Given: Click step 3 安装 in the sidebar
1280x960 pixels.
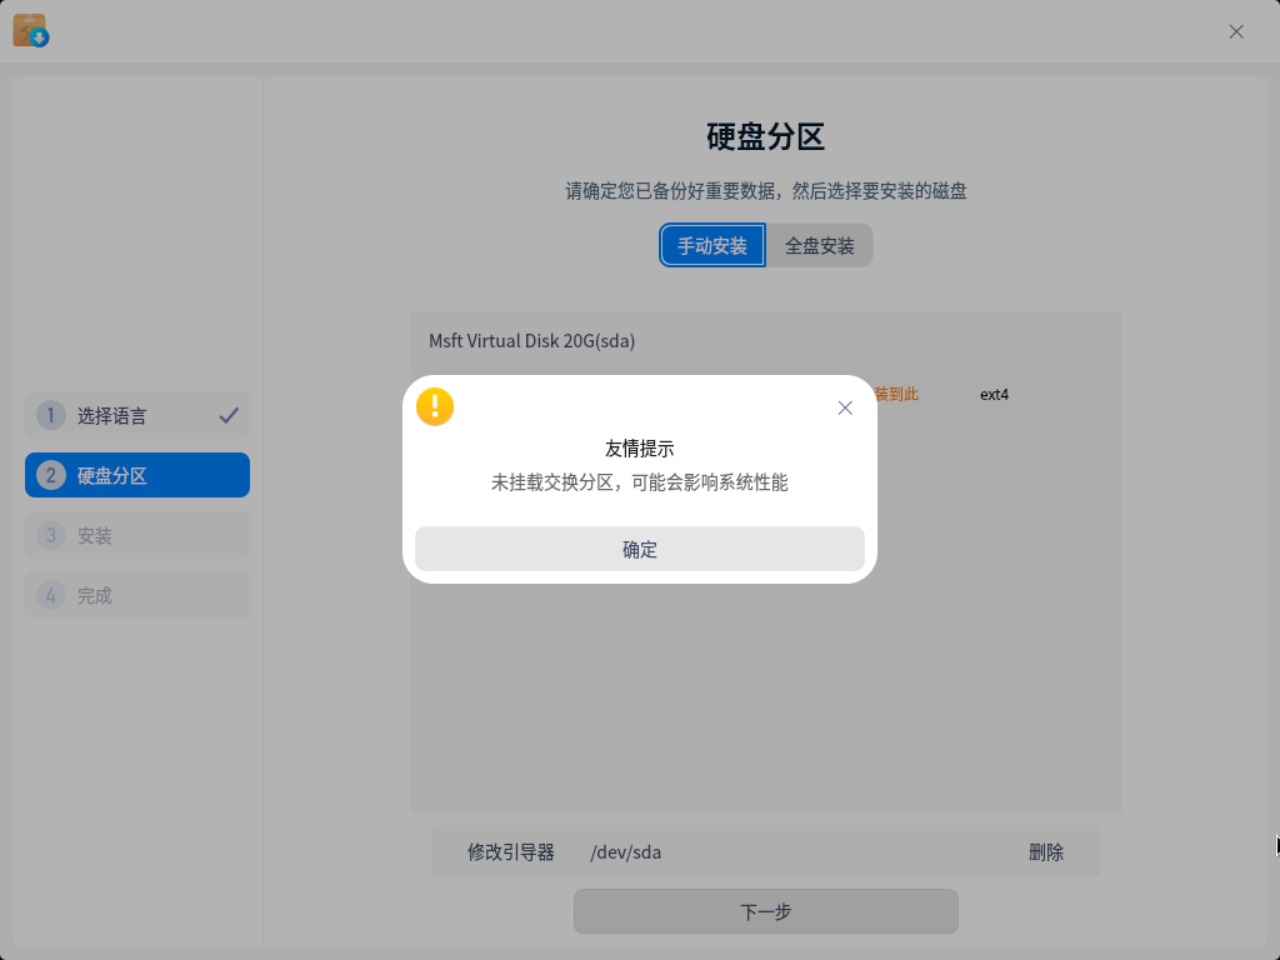Looking at the screenshot, I should (x=138, y=535).
